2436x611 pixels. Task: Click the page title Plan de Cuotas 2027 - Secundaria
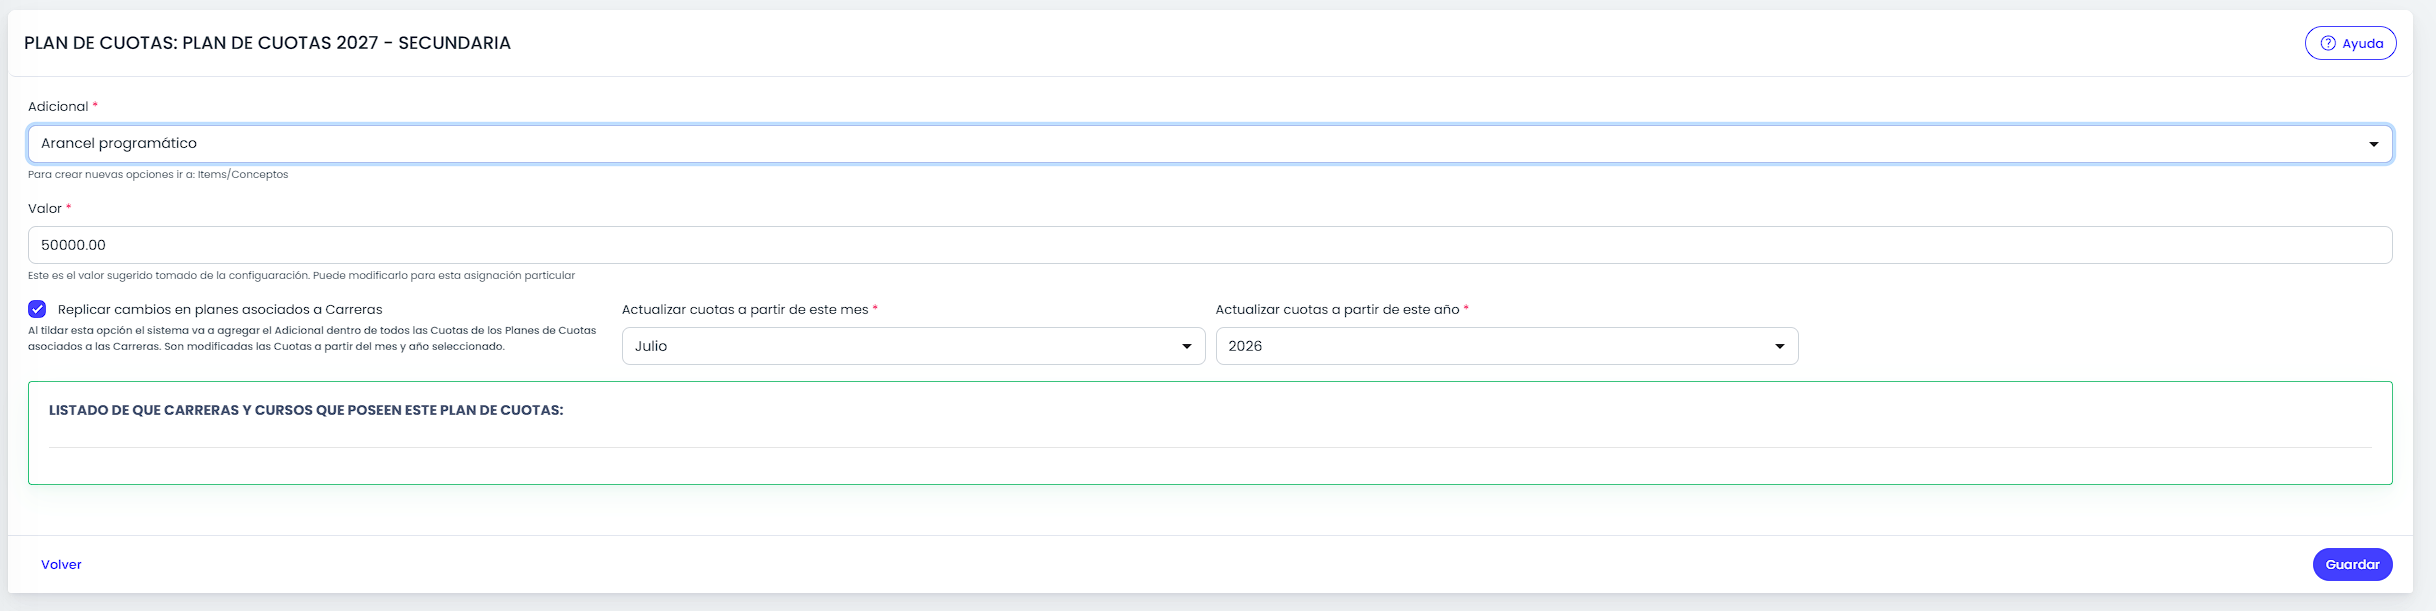click(267, 43)
